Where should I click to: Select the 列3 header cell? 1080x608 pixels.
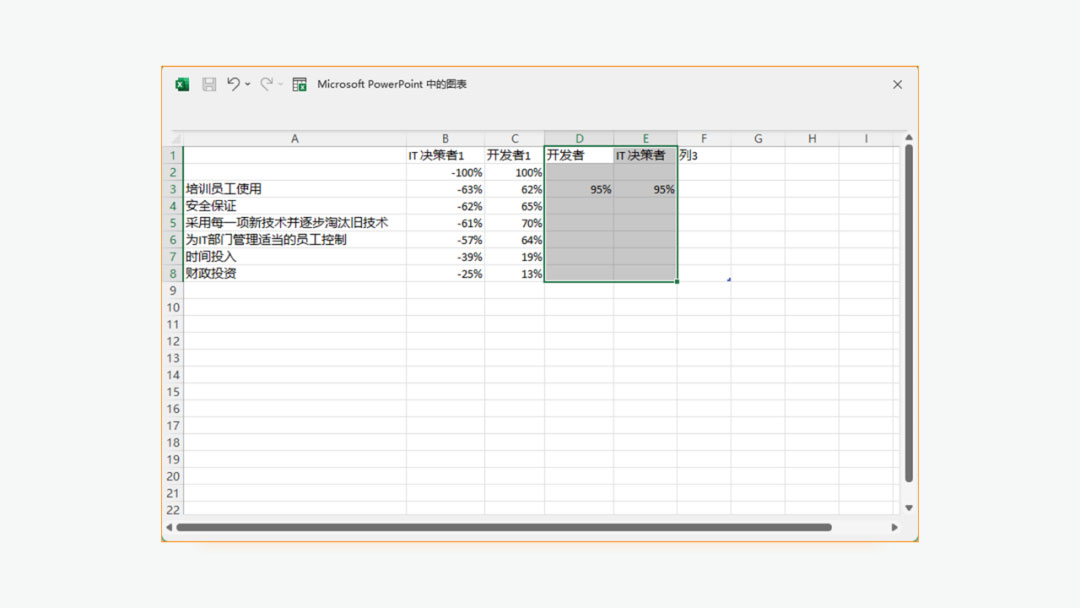coord(703,155)
